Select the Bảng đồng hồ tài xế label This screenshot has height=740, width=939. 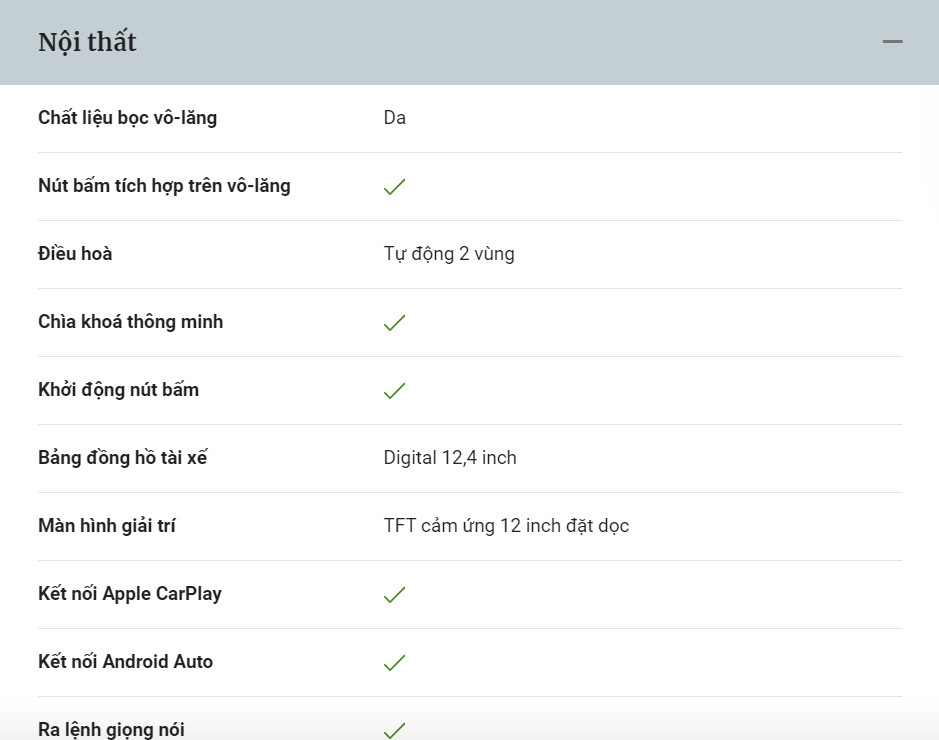123,458
